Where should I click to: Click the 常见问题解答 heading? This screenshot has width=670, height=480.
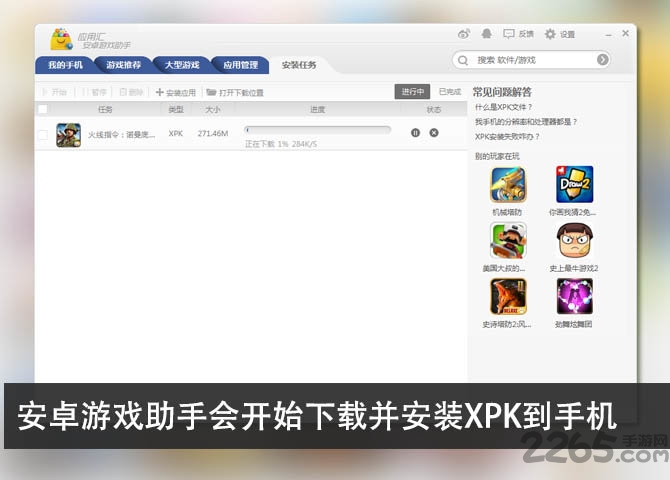[x=502, y=92]
